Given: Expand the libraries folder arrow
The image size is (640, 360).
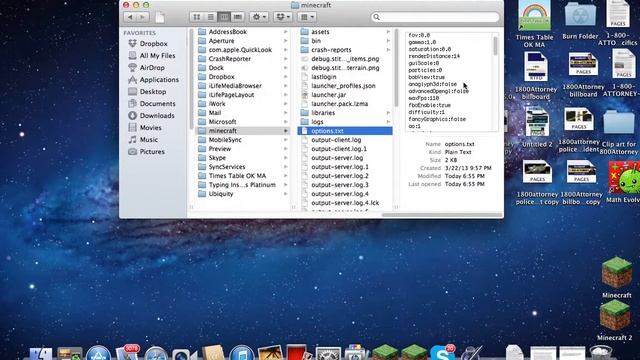Looking at the screenshot, I should (x=388, y=113).
